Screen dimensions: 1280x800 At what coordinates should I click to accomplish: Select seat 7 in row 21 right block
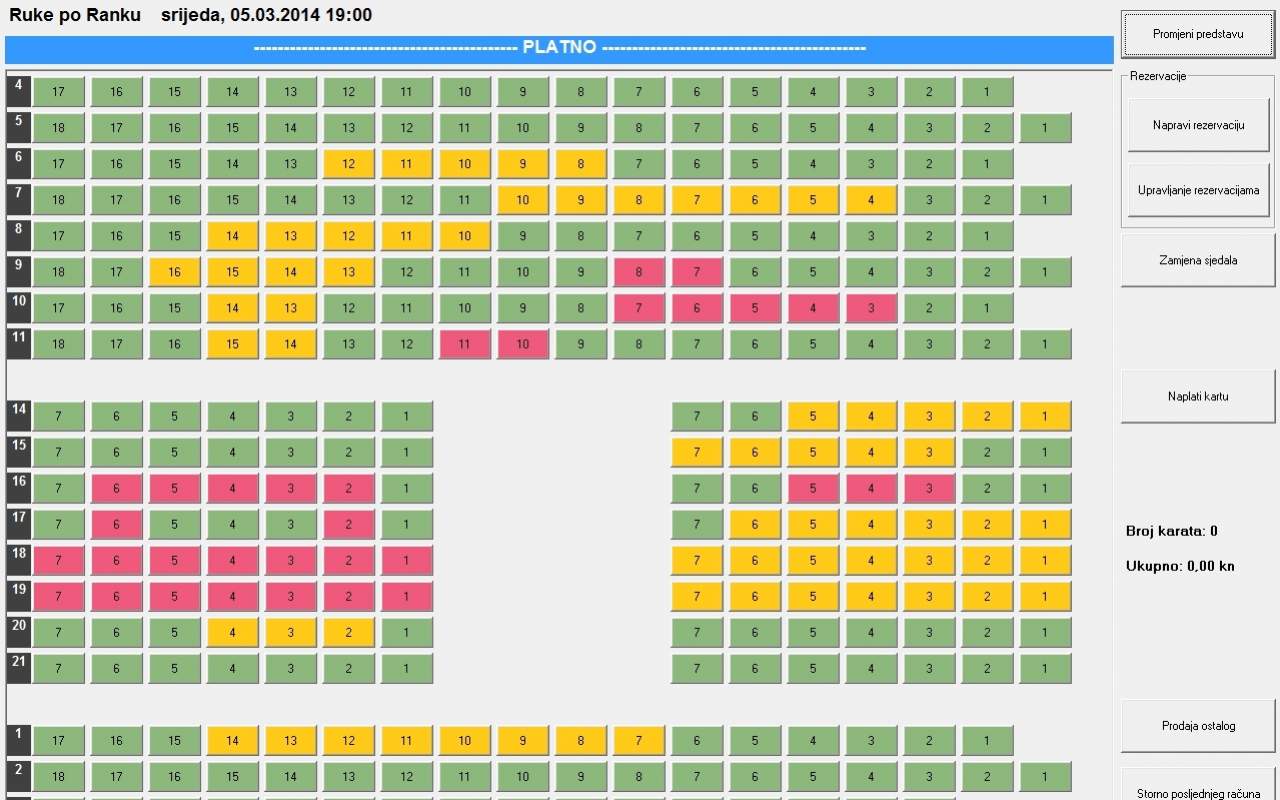tap(697, 669)
